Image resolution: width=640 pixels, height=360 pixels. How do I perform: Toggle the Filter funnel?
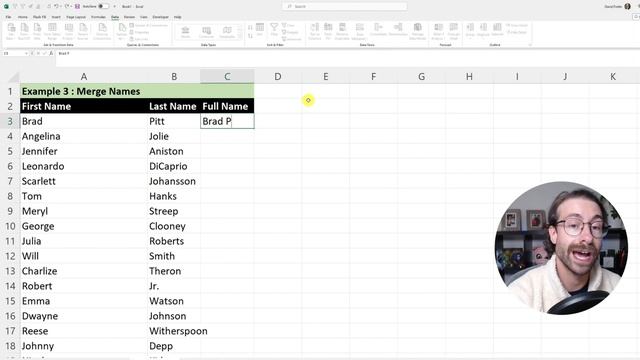point(274,29)
